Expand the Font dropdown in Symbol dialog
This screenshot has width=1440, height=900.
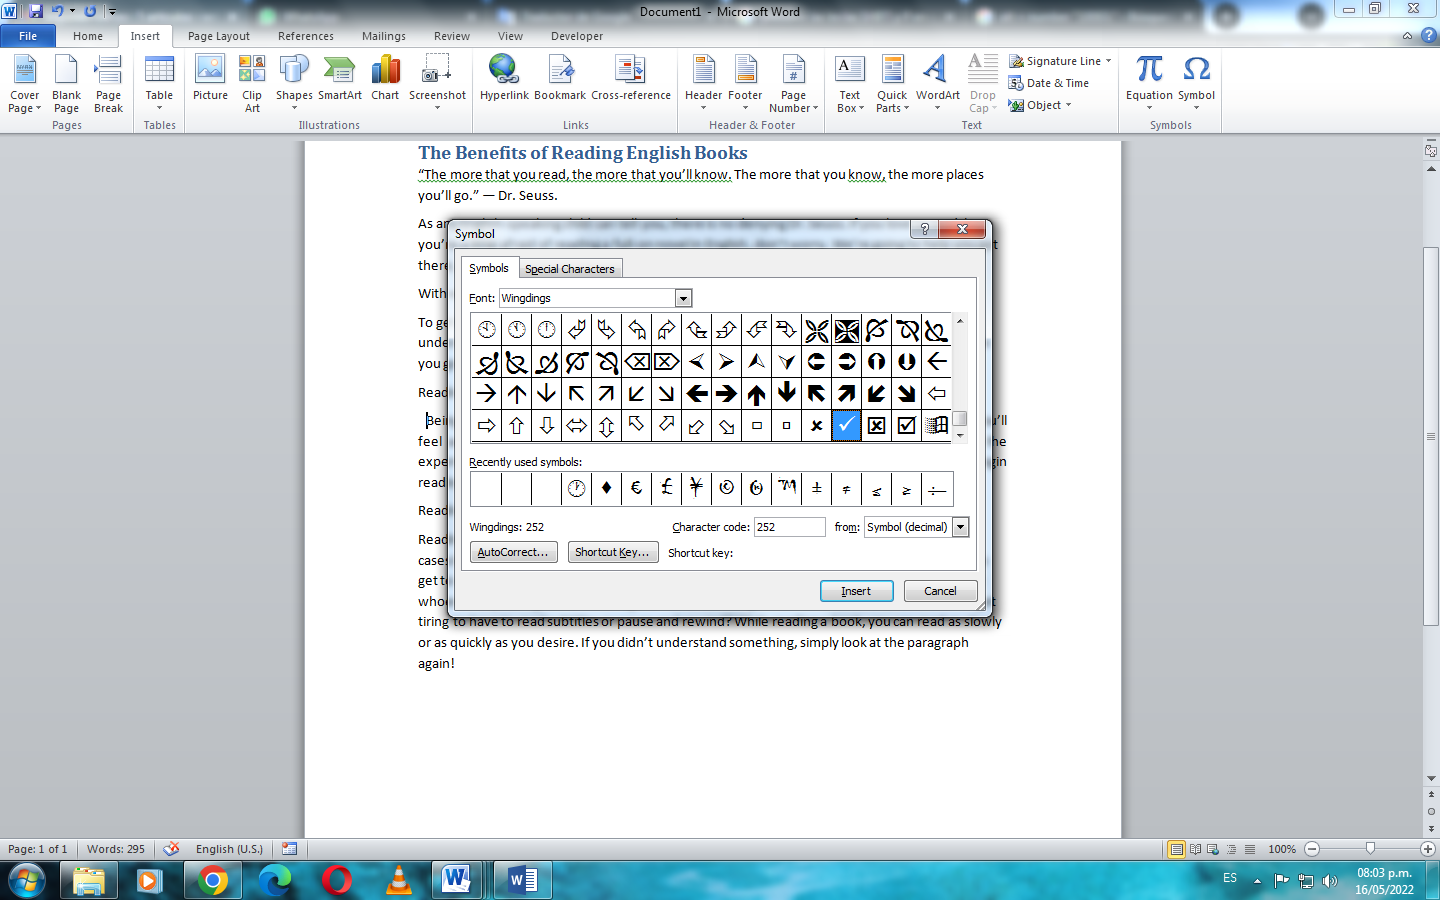pyautogui.click(x=683, y=298)
